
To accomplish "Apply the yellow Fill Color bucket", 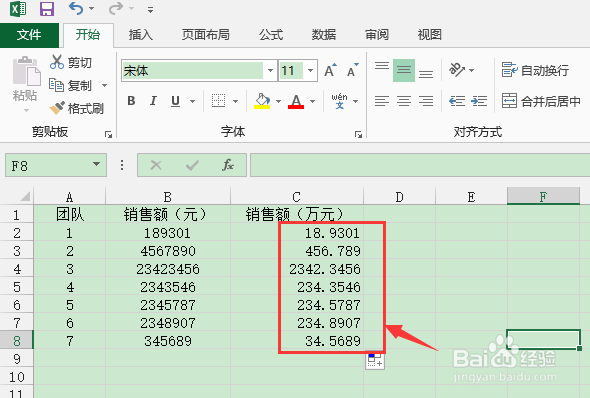I will point(262,101).
